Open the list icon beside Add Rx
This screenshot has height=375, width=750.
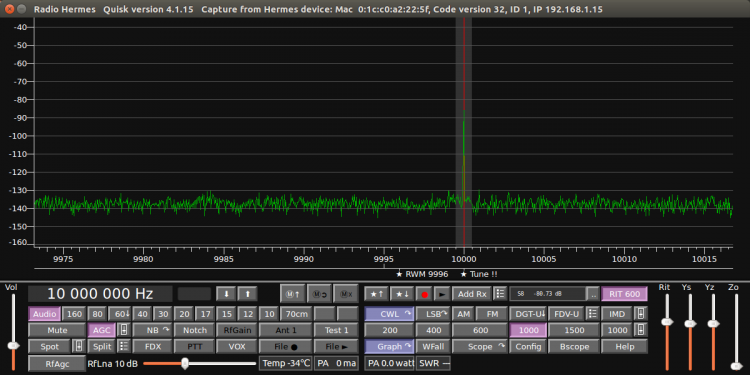500,294
